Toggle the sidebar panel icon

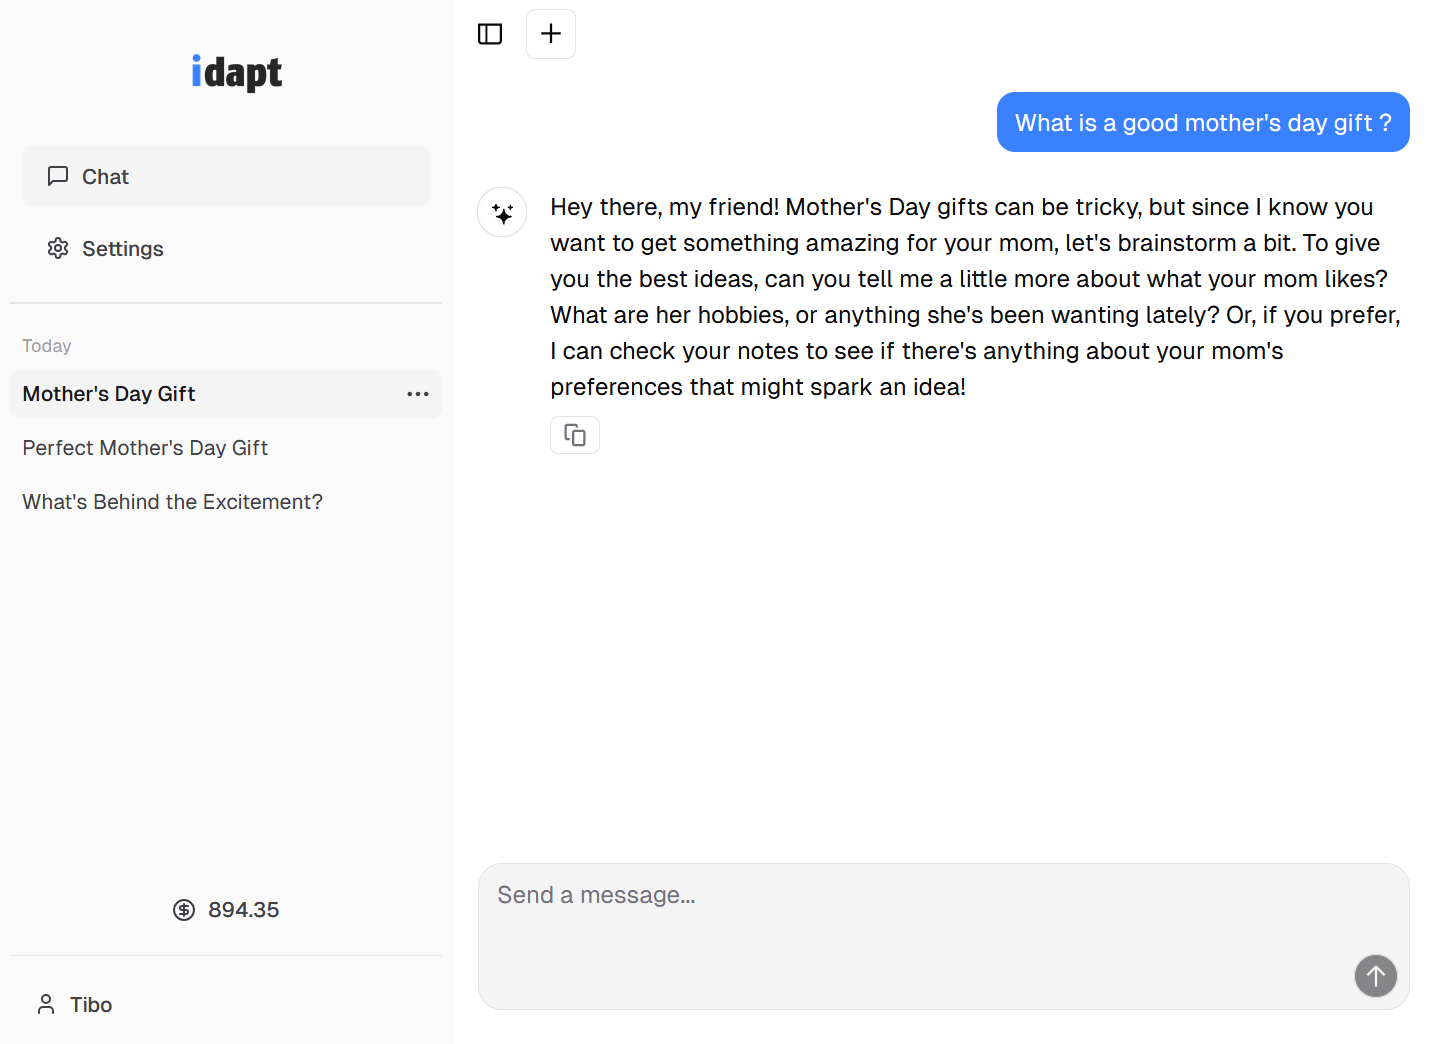490,34
